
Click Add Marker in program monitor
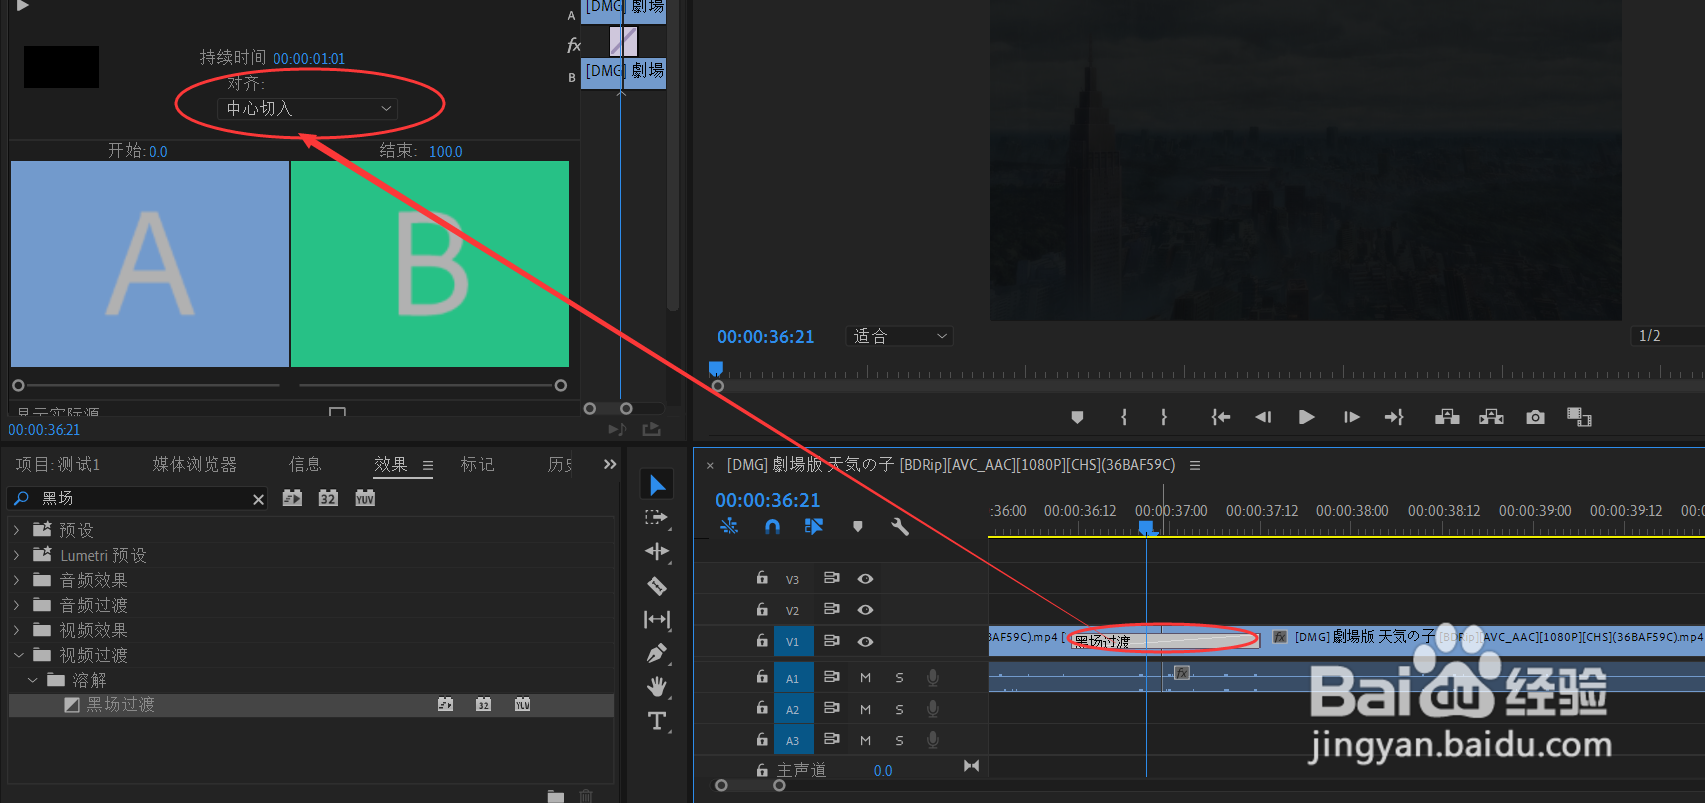(1077, 417)
